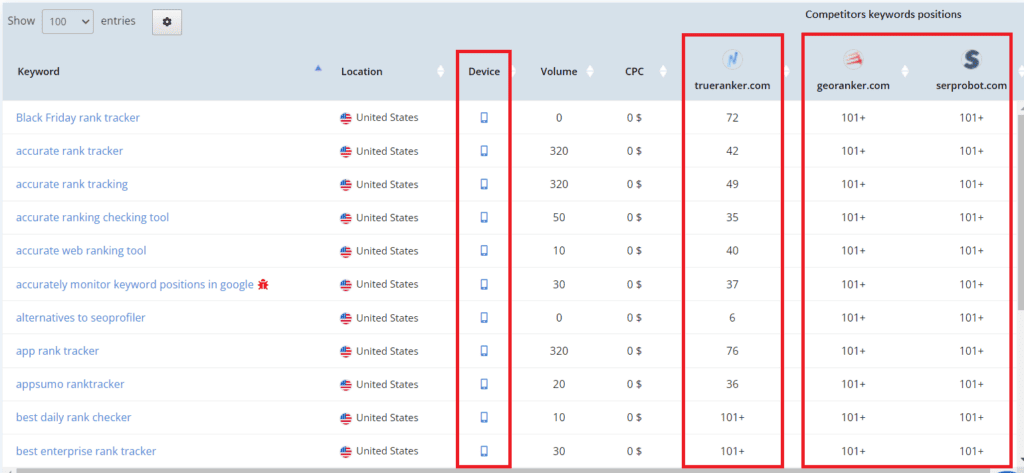Open the entries count dropdown showing 100

[68, 22]
